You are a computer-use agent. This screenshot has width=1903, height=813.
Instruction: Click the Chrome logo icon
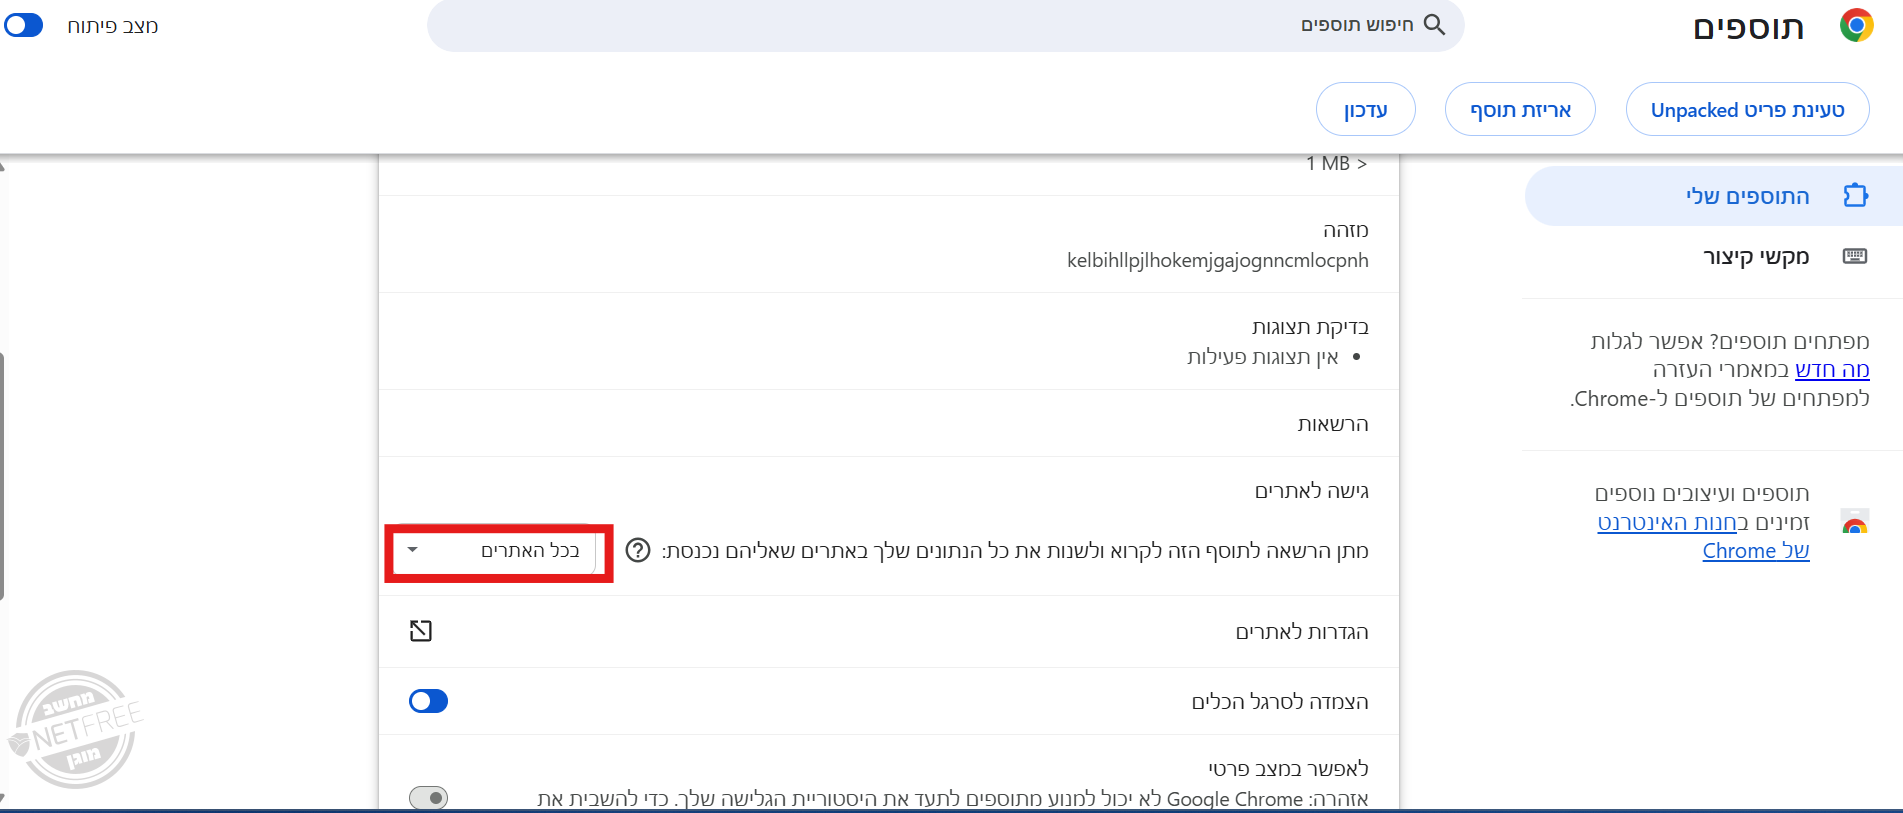click(1856, 25)
